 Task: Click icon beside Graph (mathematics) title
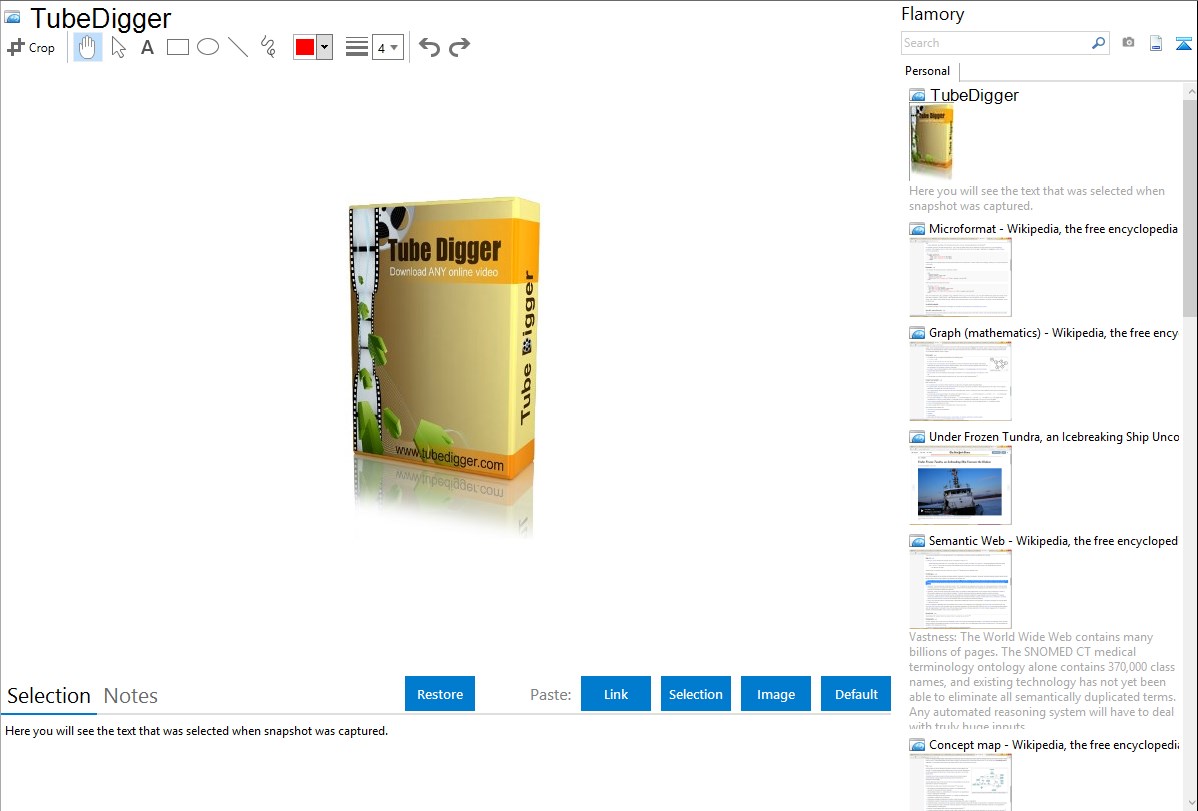[x=917, y=333]
